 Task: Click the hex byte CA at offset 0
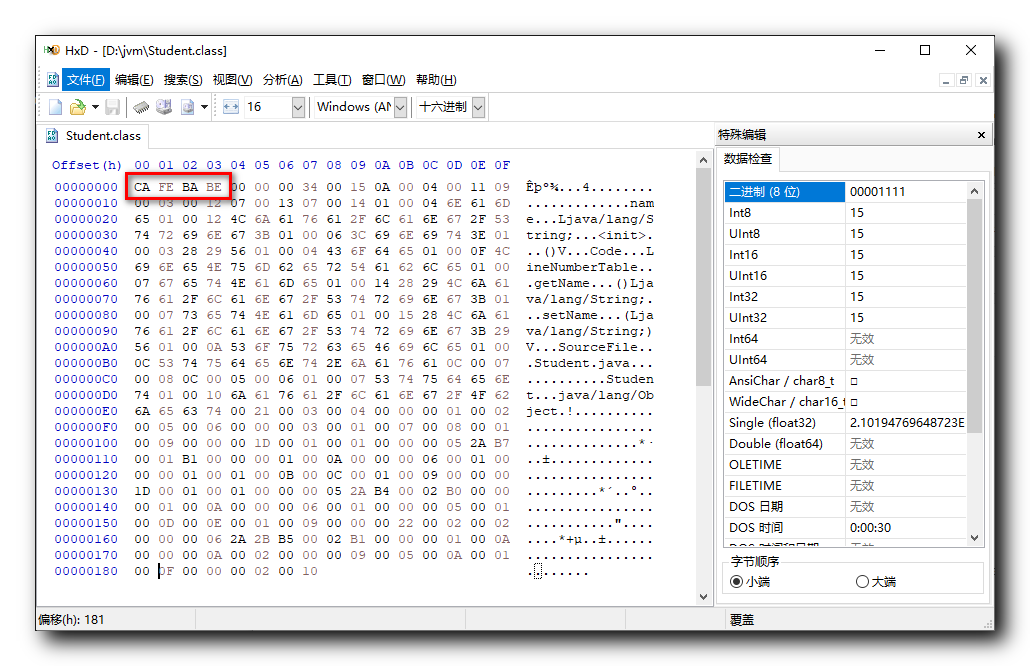142,187
